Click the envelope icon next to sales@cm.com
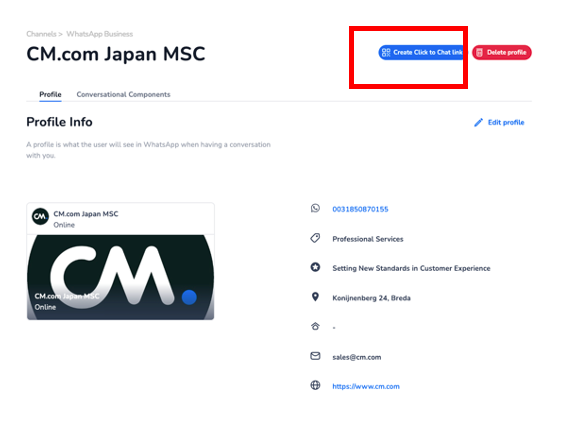The height and width of the screenshot is (441, 565). click(x=315, y=356)
